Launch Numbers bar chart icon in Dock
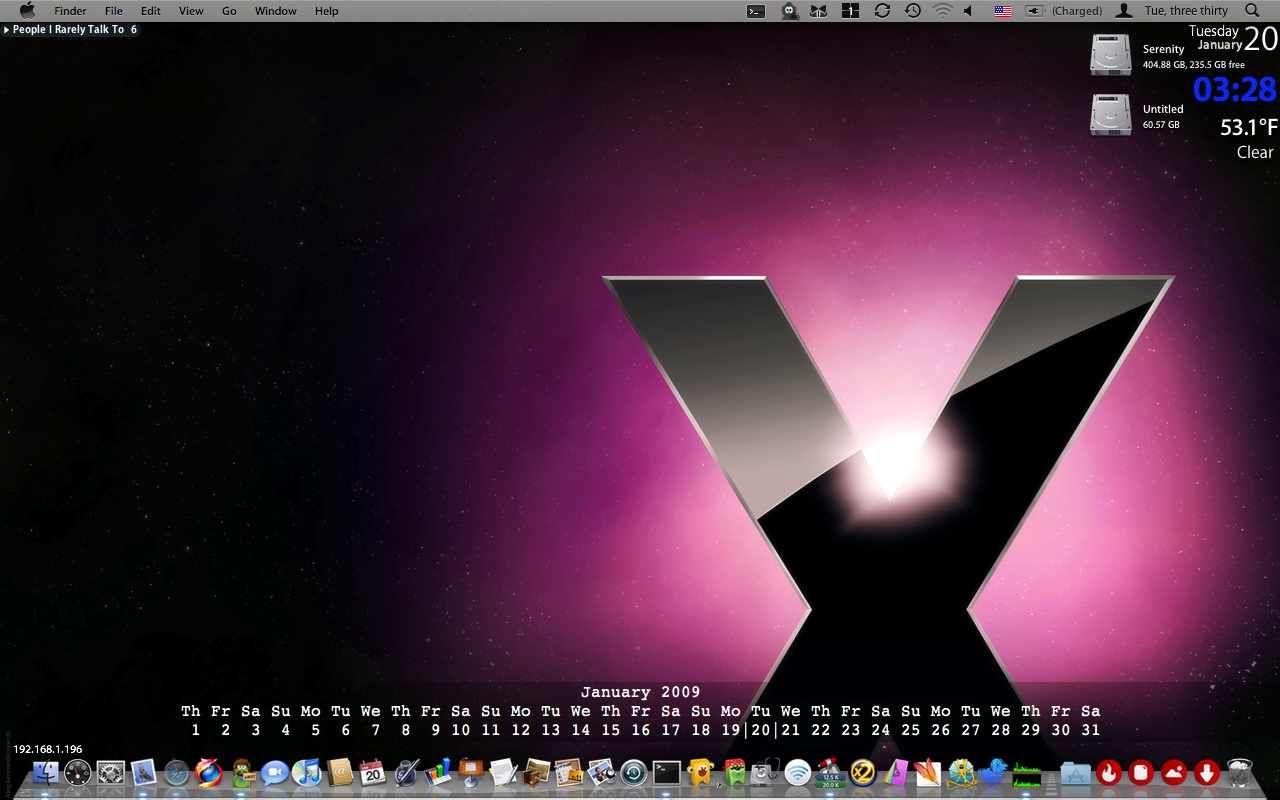1280x800 pixels. point(438,772)
